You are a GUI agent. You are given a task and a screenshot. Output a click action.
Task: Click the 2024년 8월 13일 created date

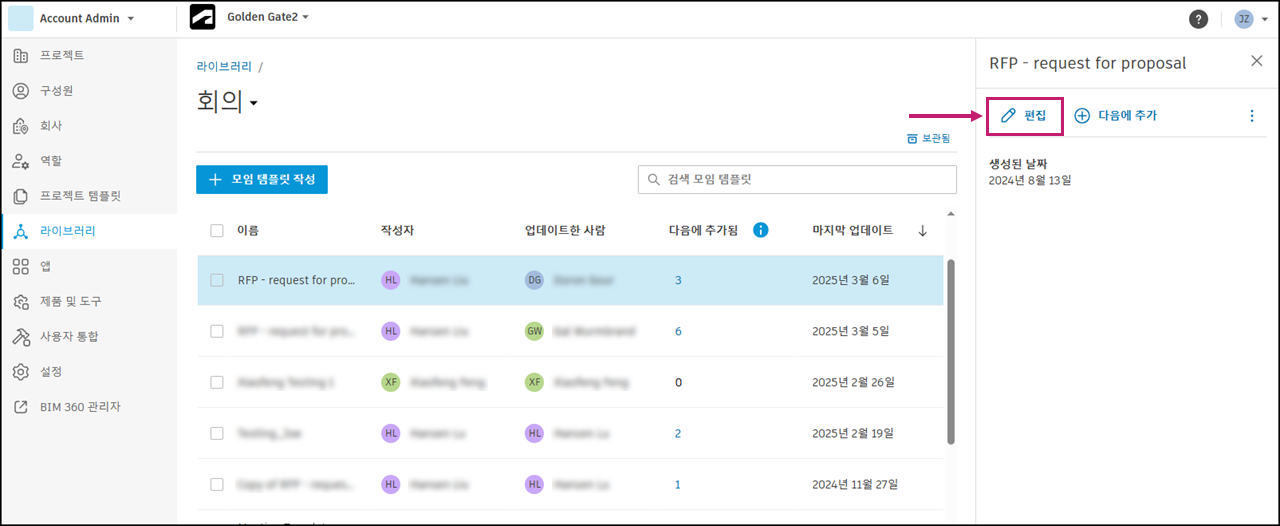pos(1030,181)
